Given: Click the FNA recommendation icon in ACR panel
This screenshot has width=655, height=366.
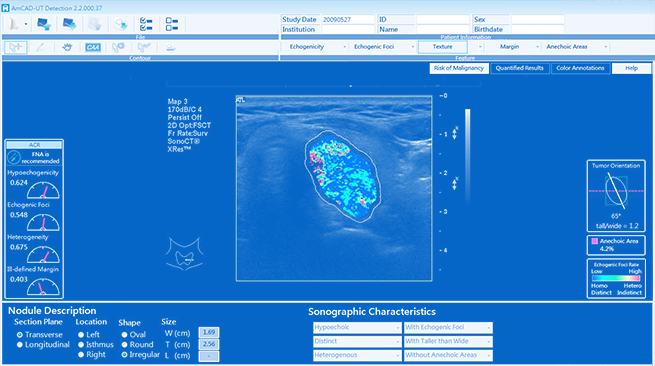Looking at the screenshot, I should click(x=14, y=158).
